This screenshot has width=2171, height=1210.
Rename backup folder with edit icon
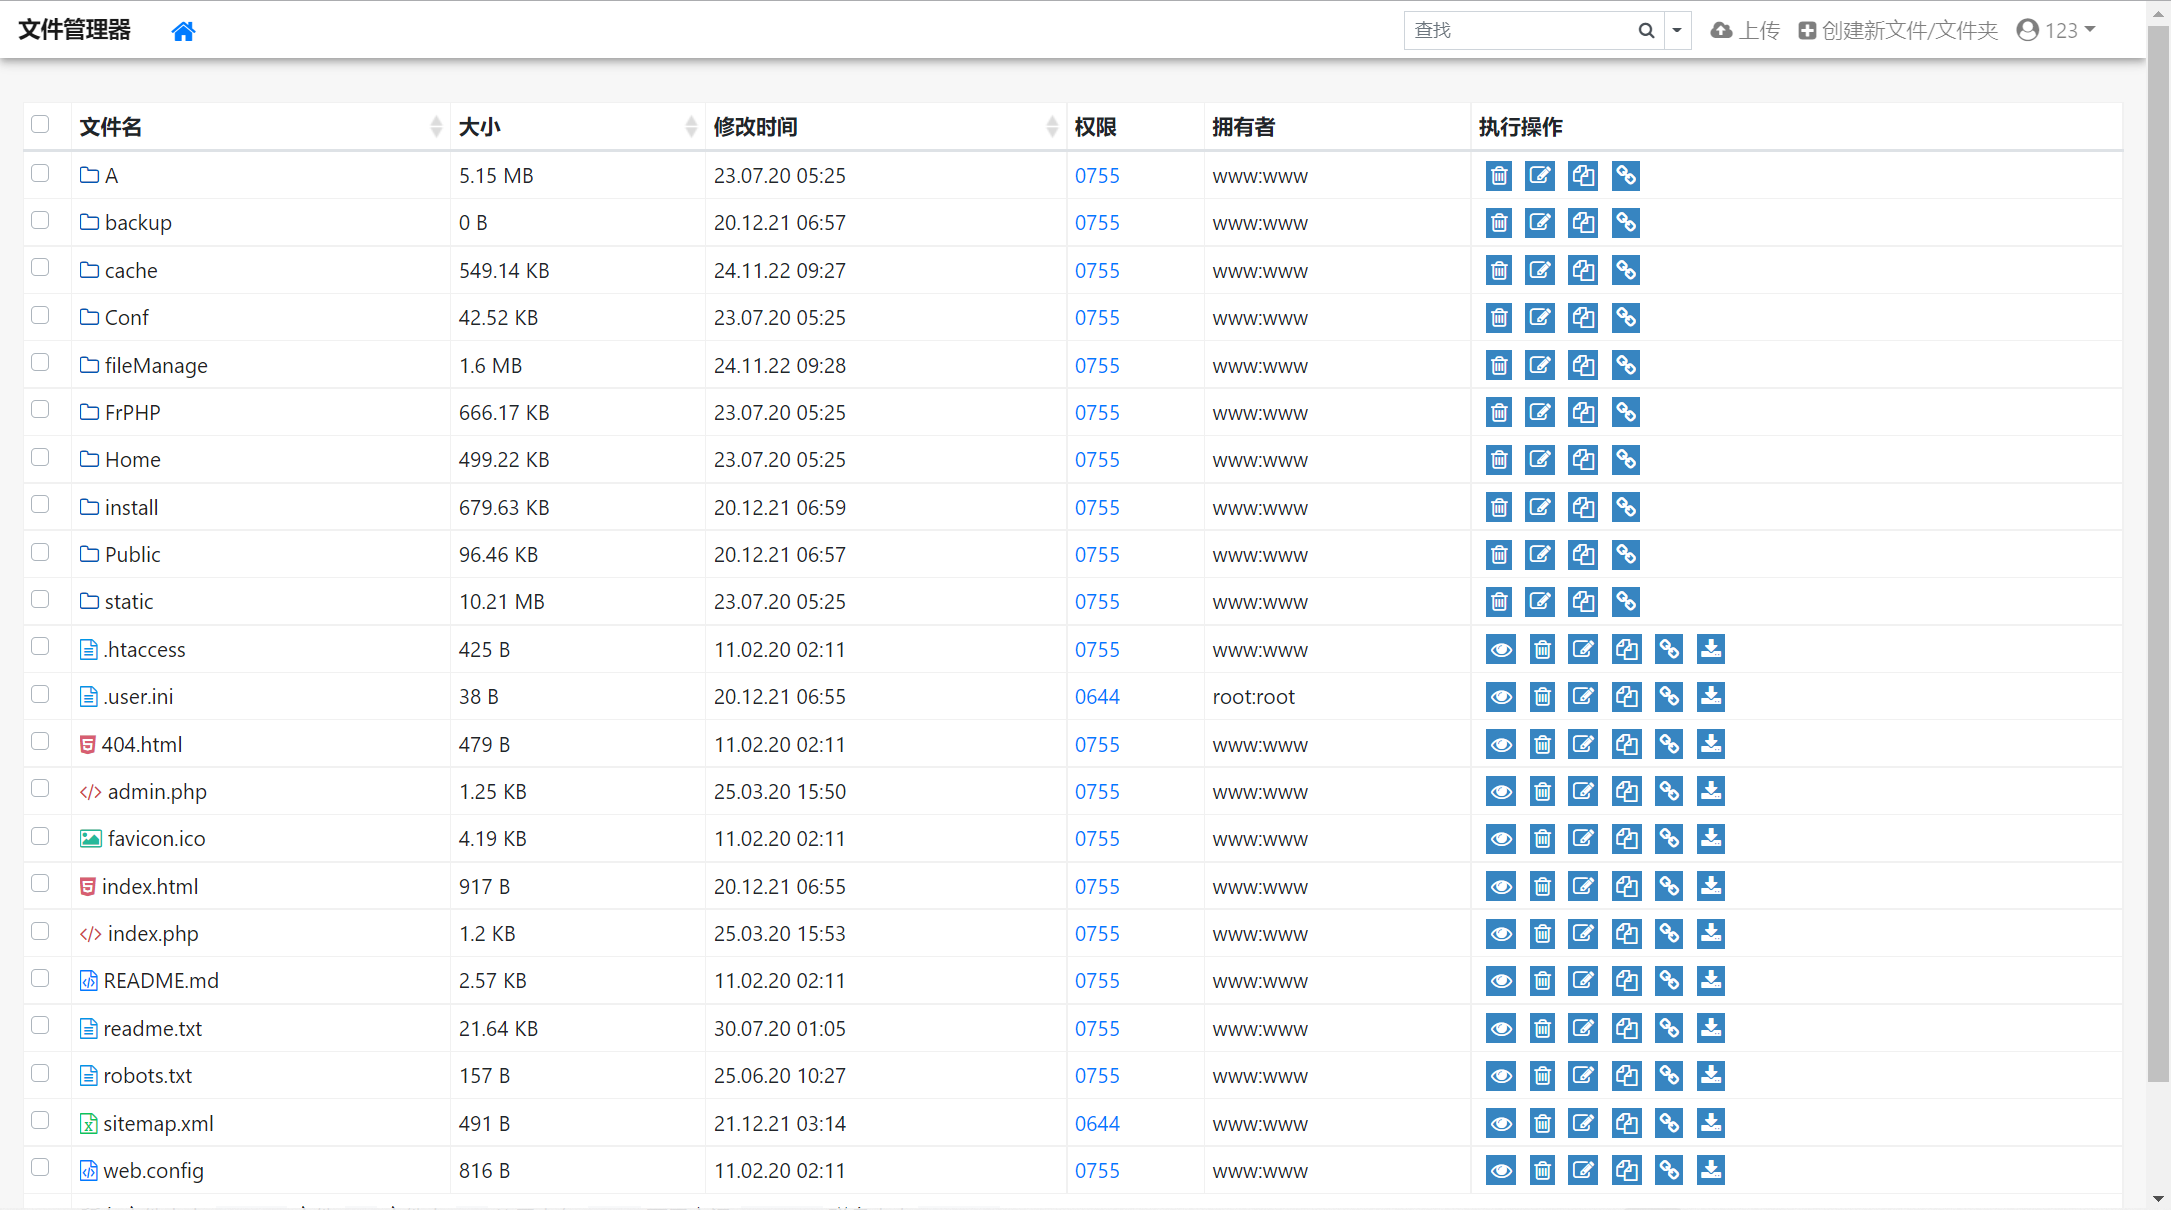[1540, 223]
